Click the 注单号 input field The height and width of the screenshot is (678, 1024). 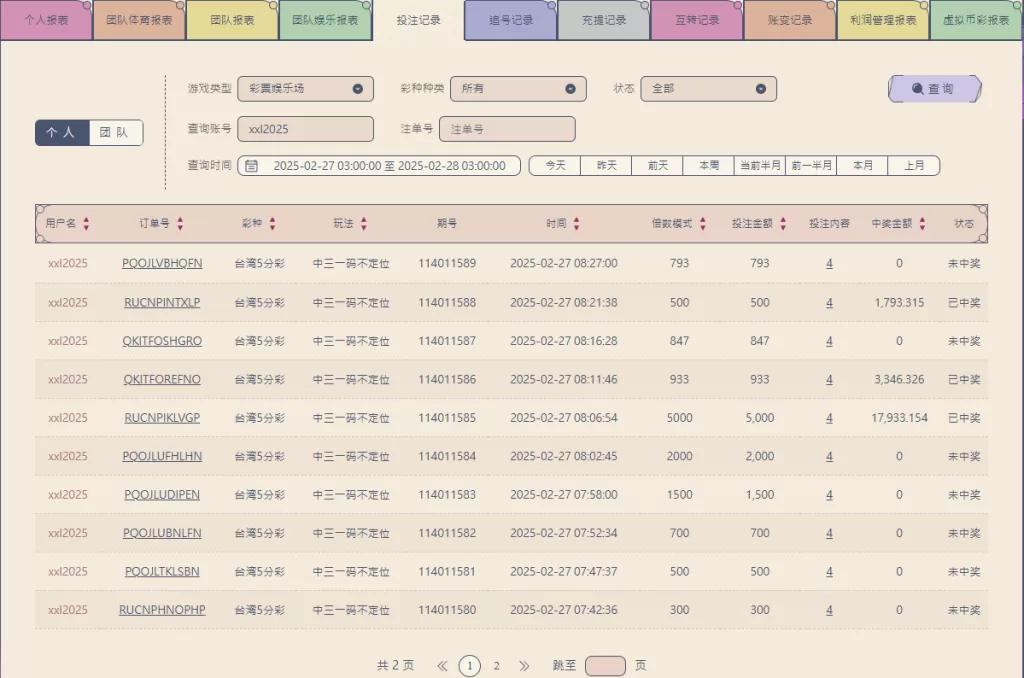pyautogui.click(x=507, y=129)
